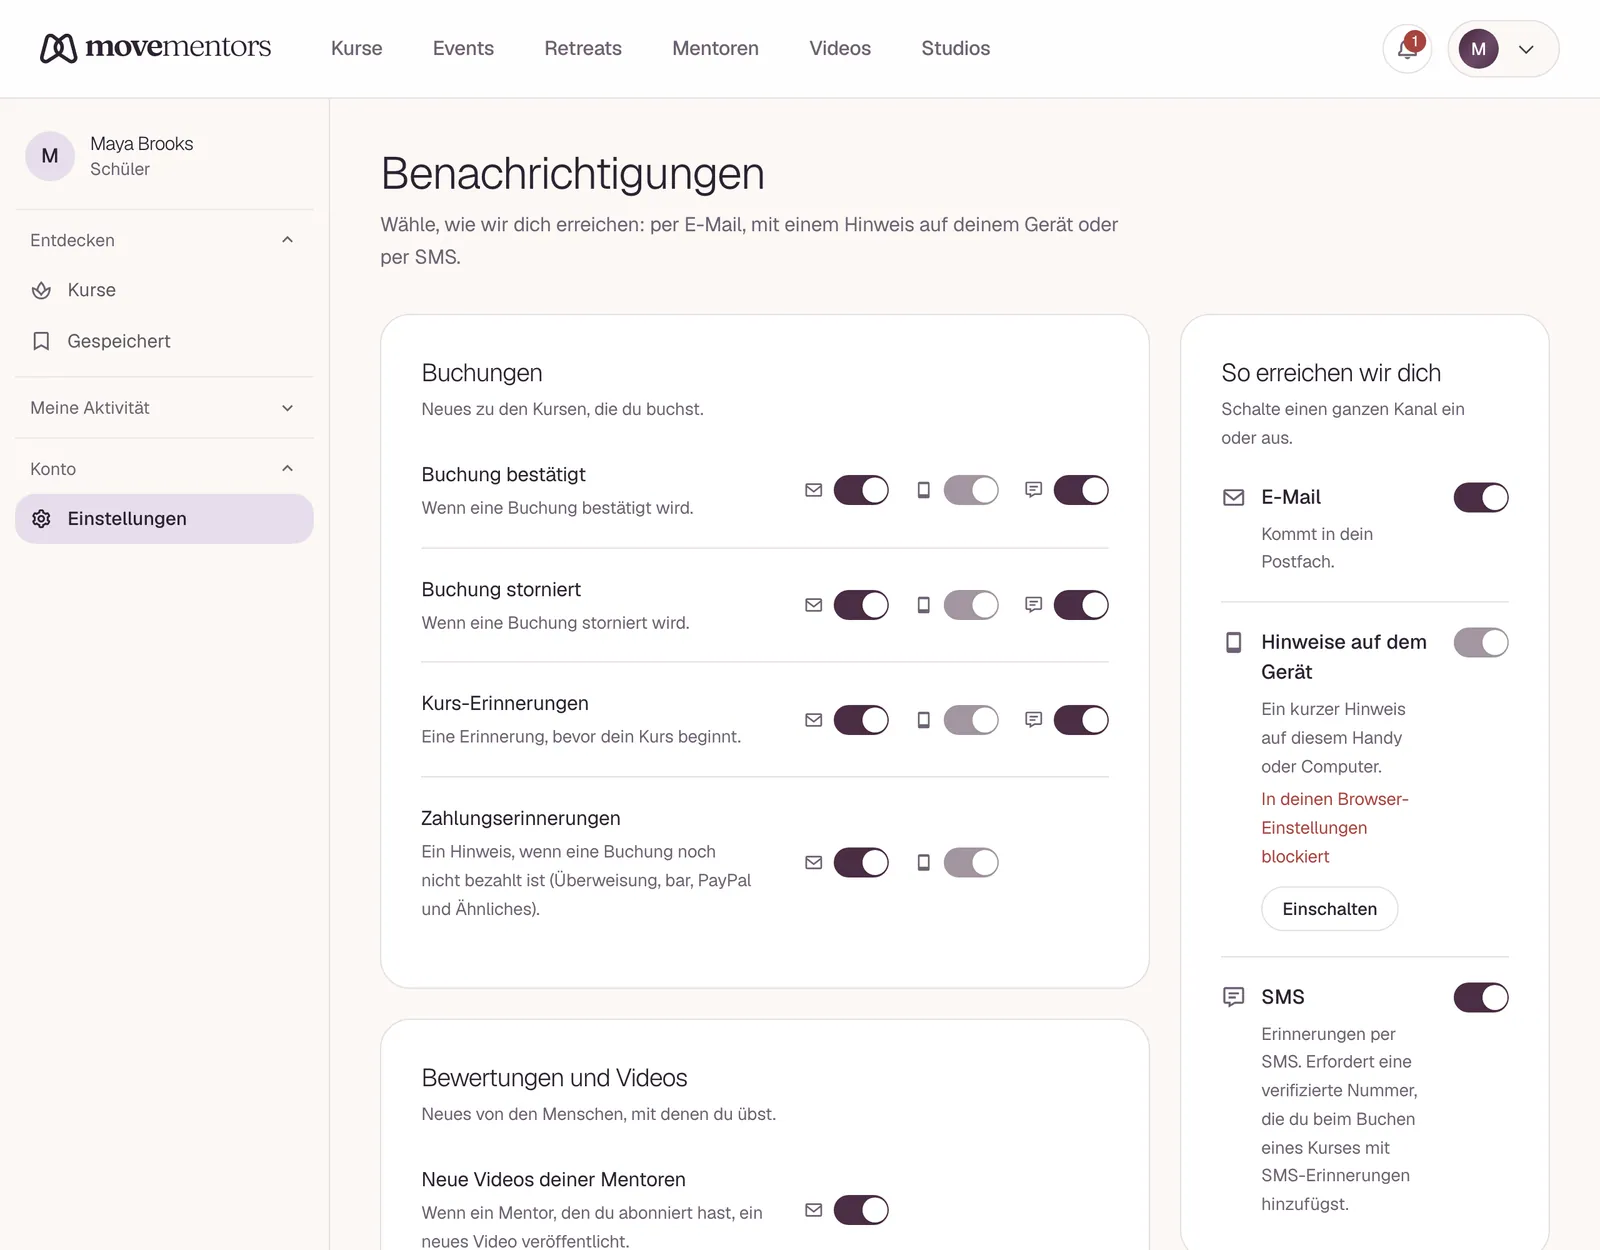
Task: Click the Kurse lotus icon in sidebar
Action: [x=41, y=290]
